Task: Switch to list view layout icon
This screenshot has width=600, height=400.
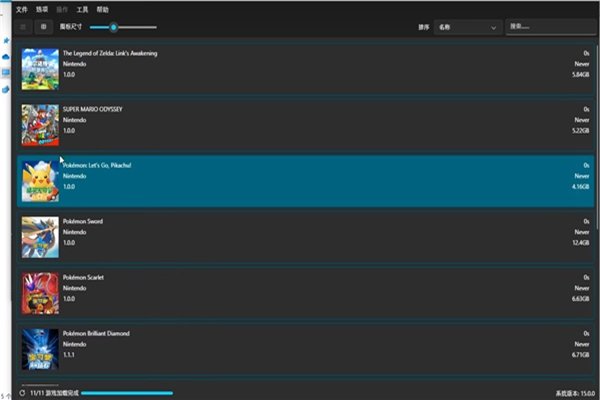Action: tap(24, 27)
